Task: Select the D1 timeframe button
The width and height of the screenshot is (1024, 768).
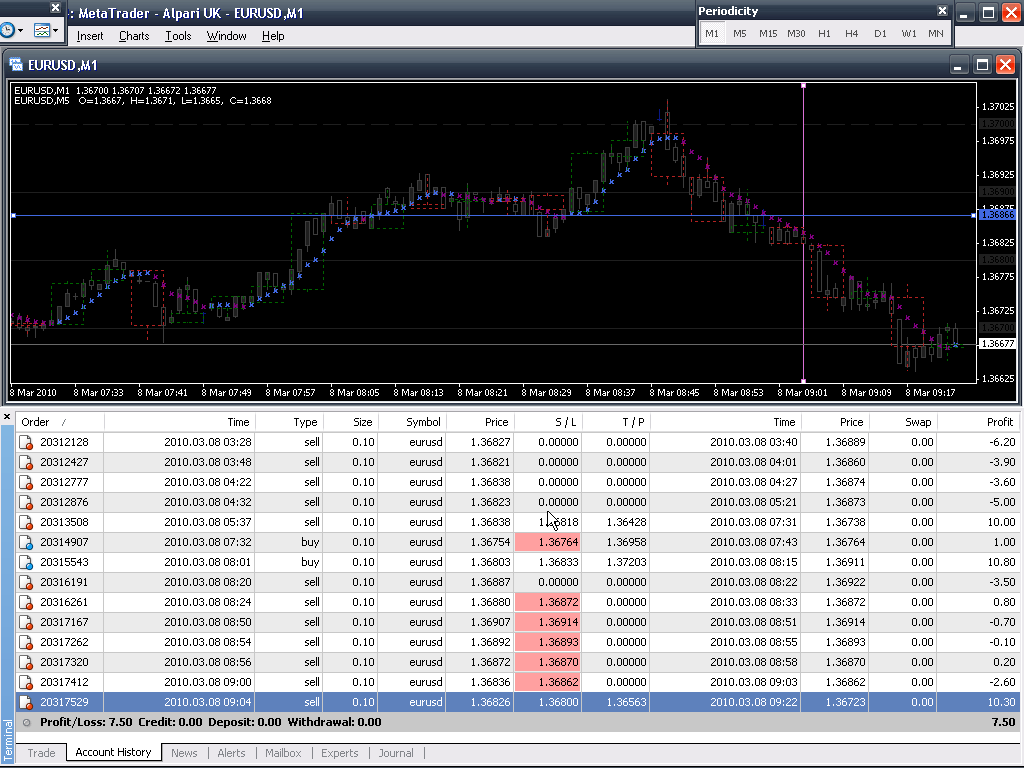Action: tap(880, 33)
